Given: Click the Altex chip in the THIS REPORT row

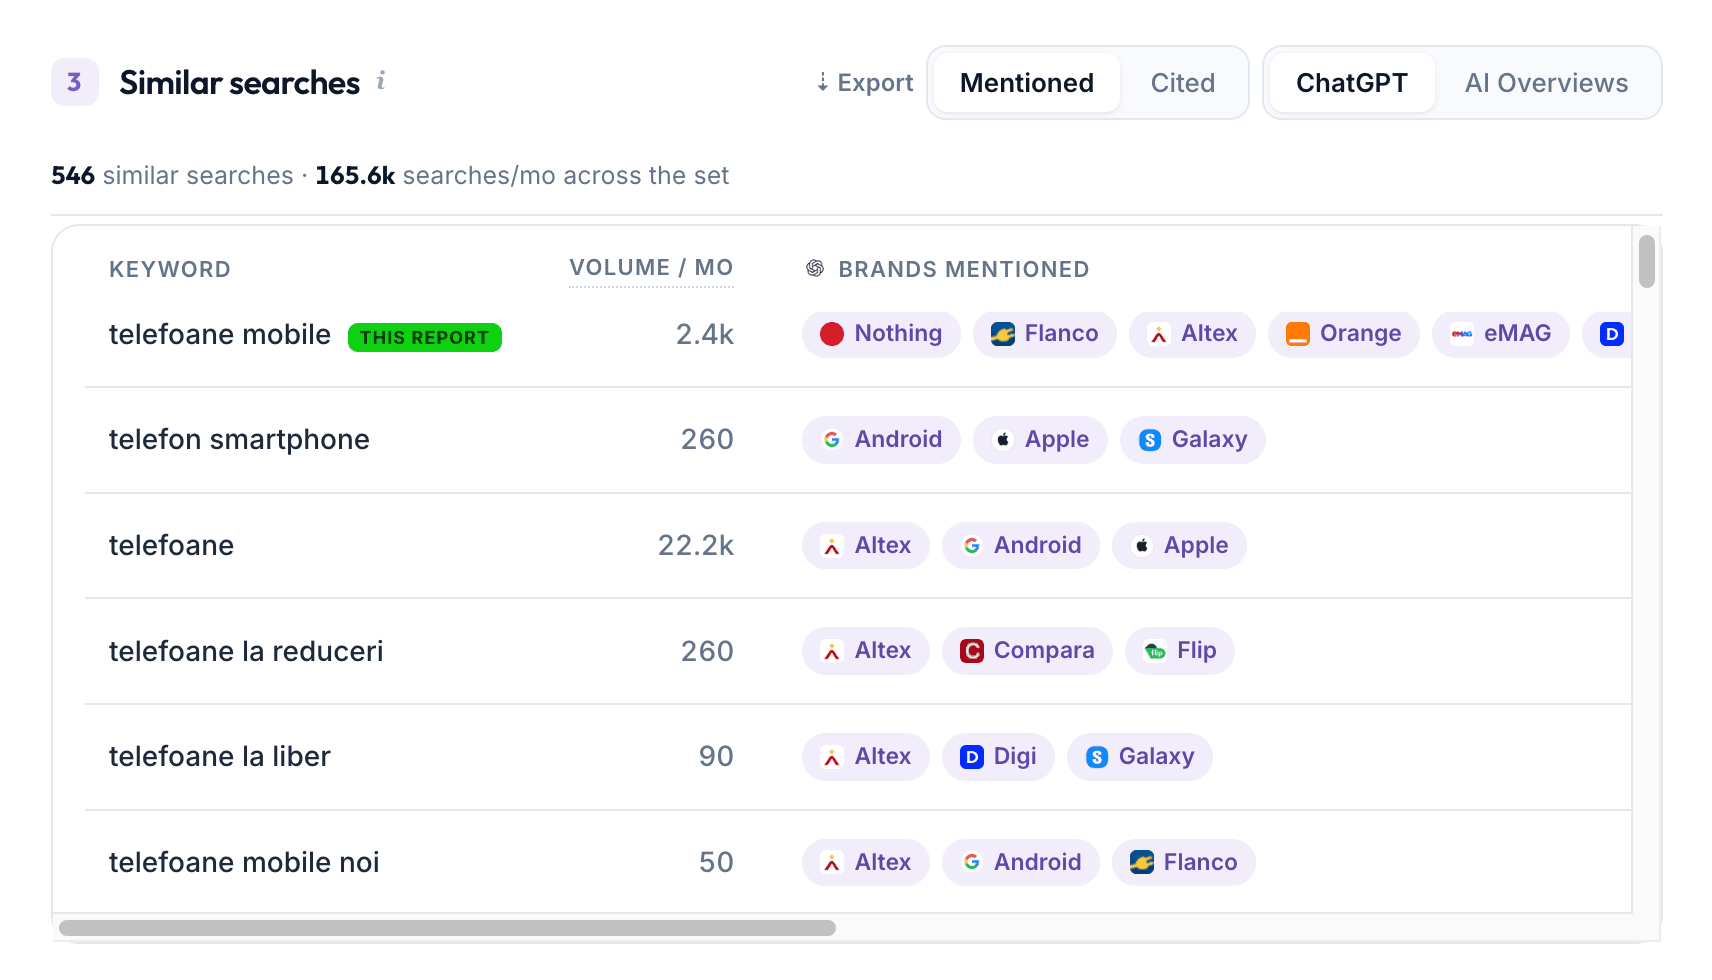Looking at the screenshot, I should tap(1192, 334).
